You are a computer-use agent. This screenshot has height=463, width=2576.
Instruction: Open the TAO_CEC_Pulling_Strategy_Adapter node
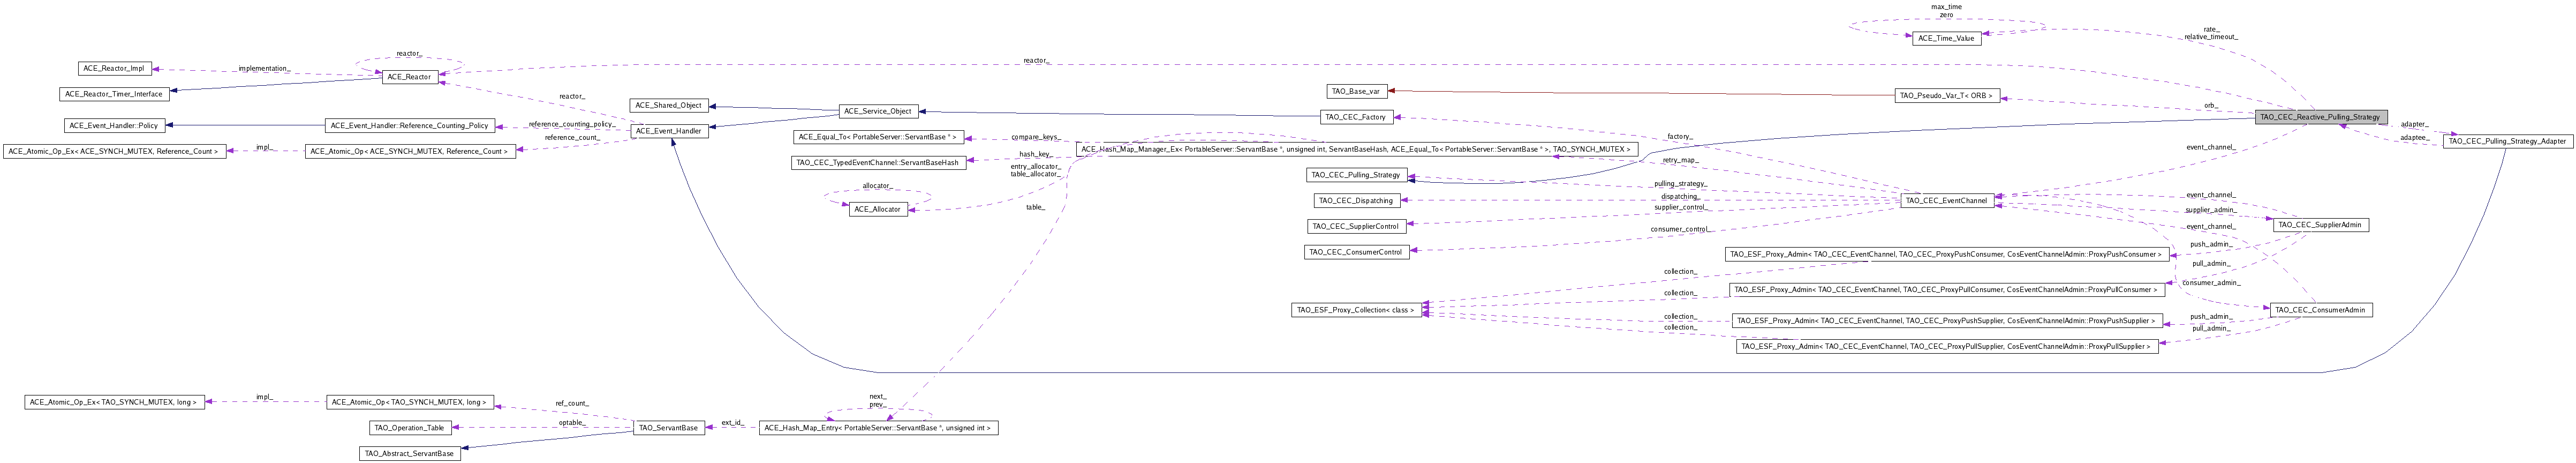[2505, 142]
